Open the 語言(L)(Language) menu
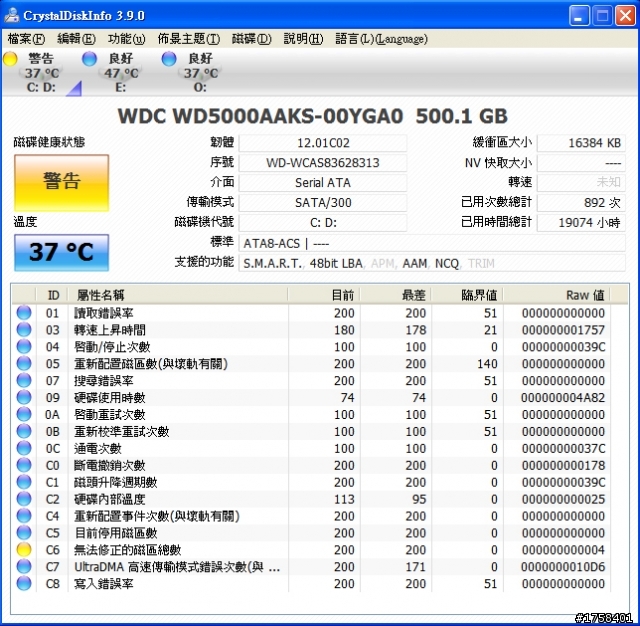Viewport: 640px width, 626px height. [381, 39]
